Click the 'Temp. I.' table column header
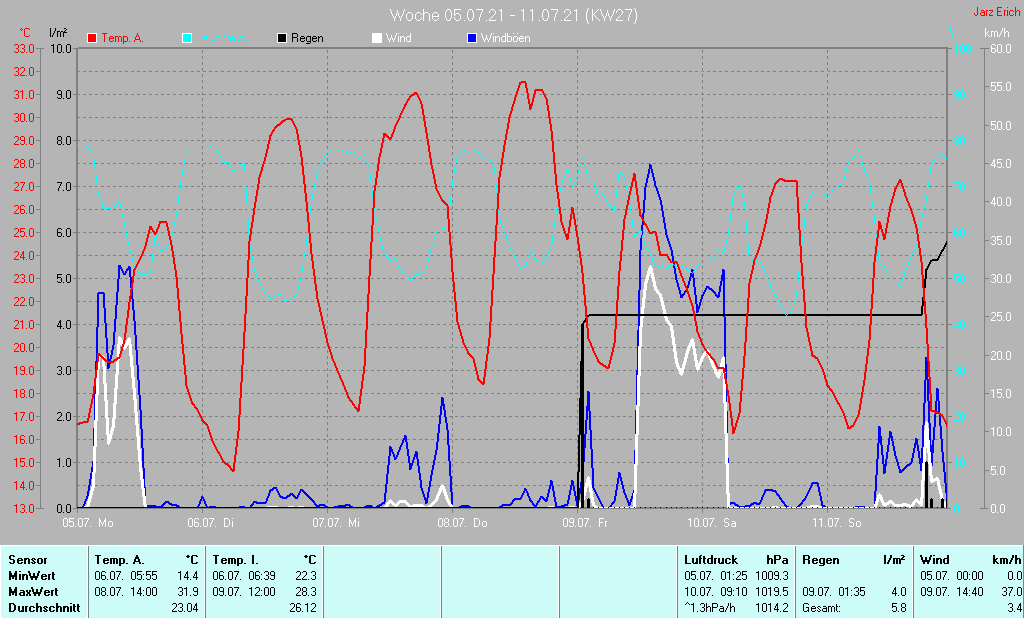Image resolution: width=1024 pixels, height=618 pixels. tap(235, 560)
